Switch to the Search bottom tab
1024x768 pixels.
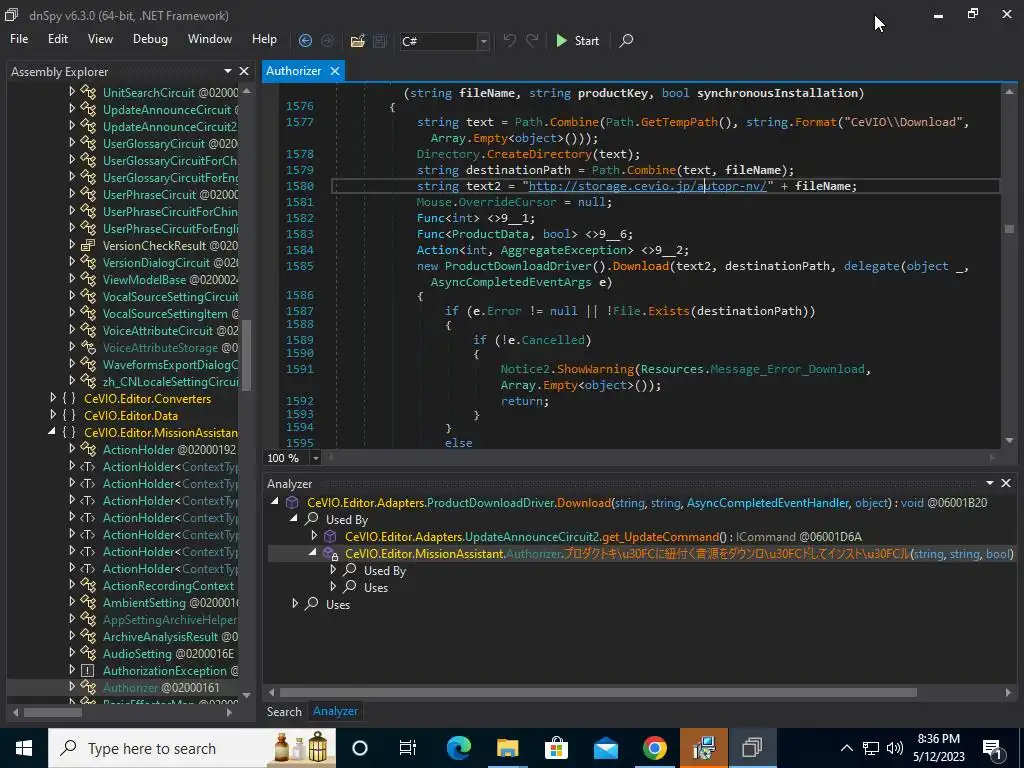(284, 711)
